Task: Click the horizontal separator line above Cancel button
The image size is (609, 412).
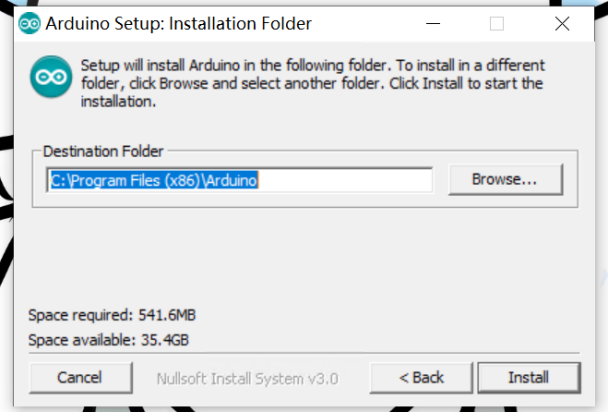Action: point(304,353)
